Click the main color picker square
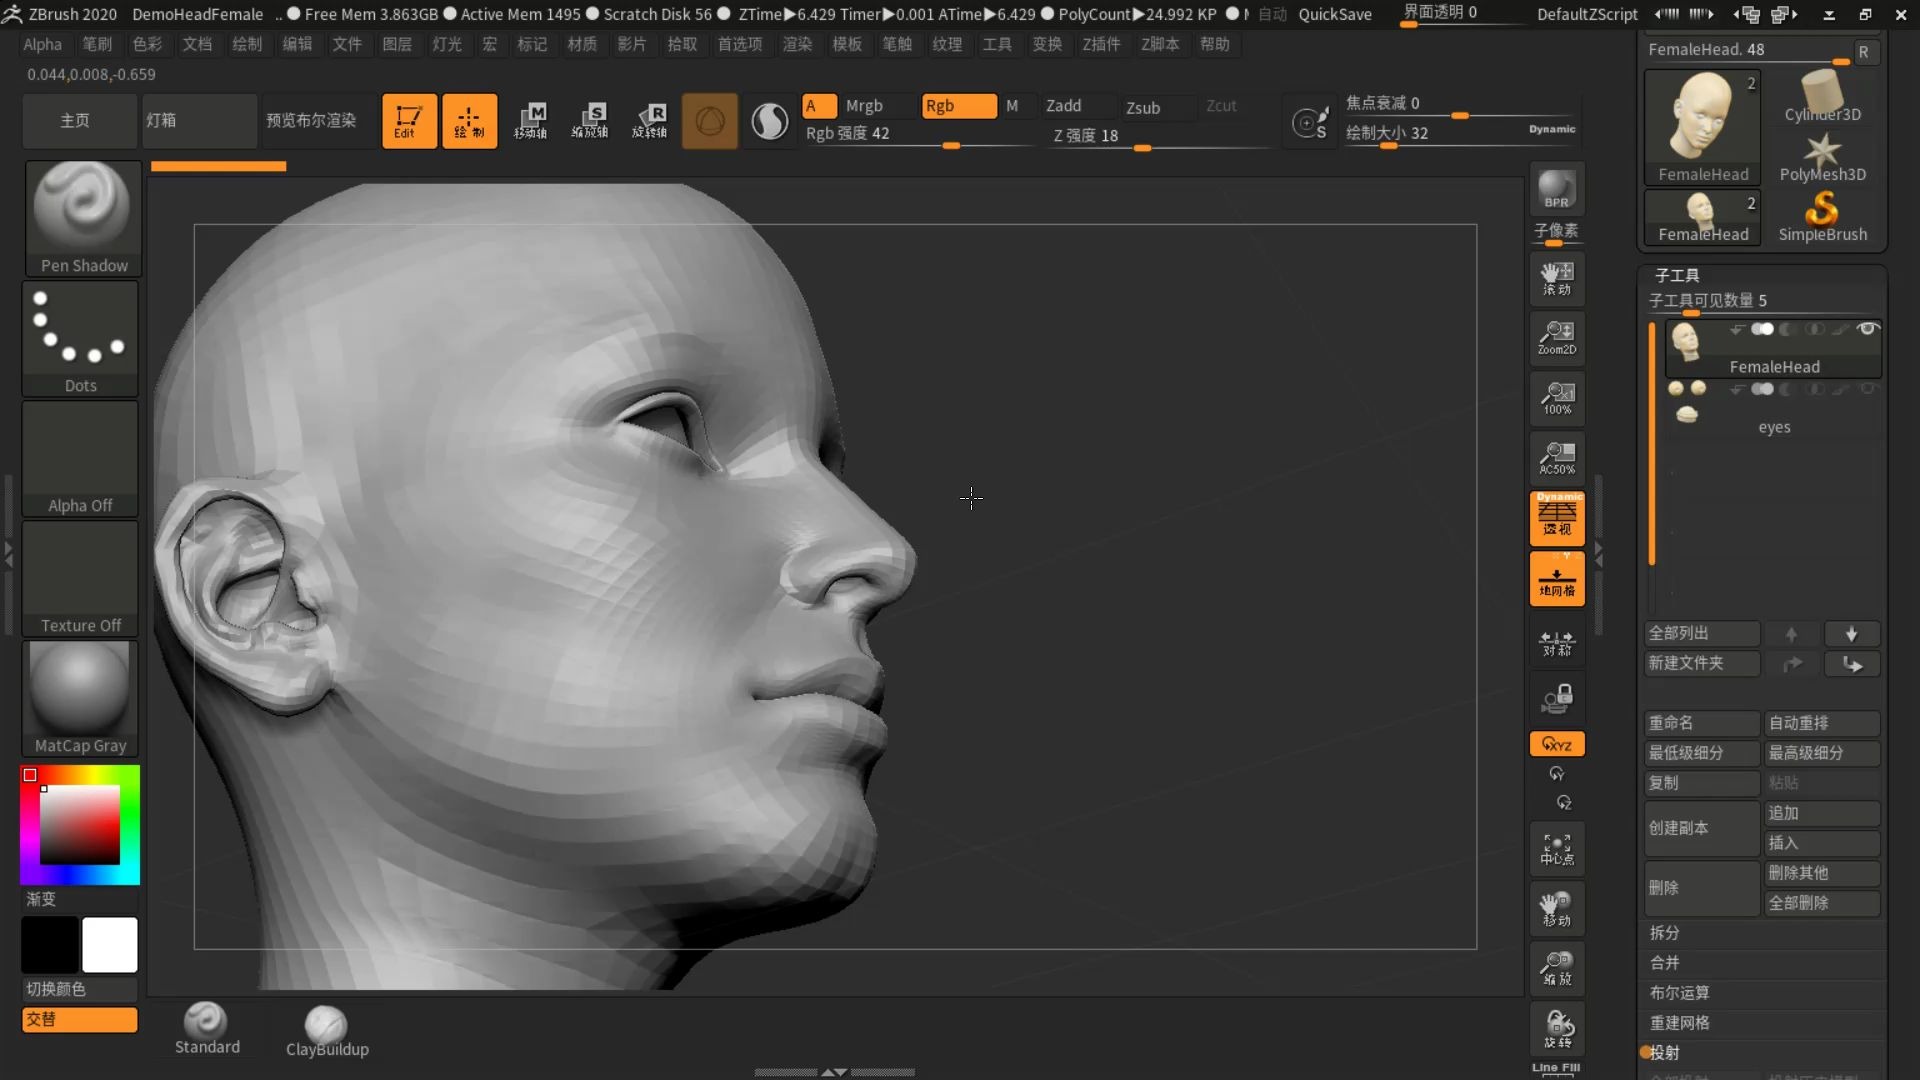The width and height of the screenshot is (1920, 1080). click(x=80, y=825)
